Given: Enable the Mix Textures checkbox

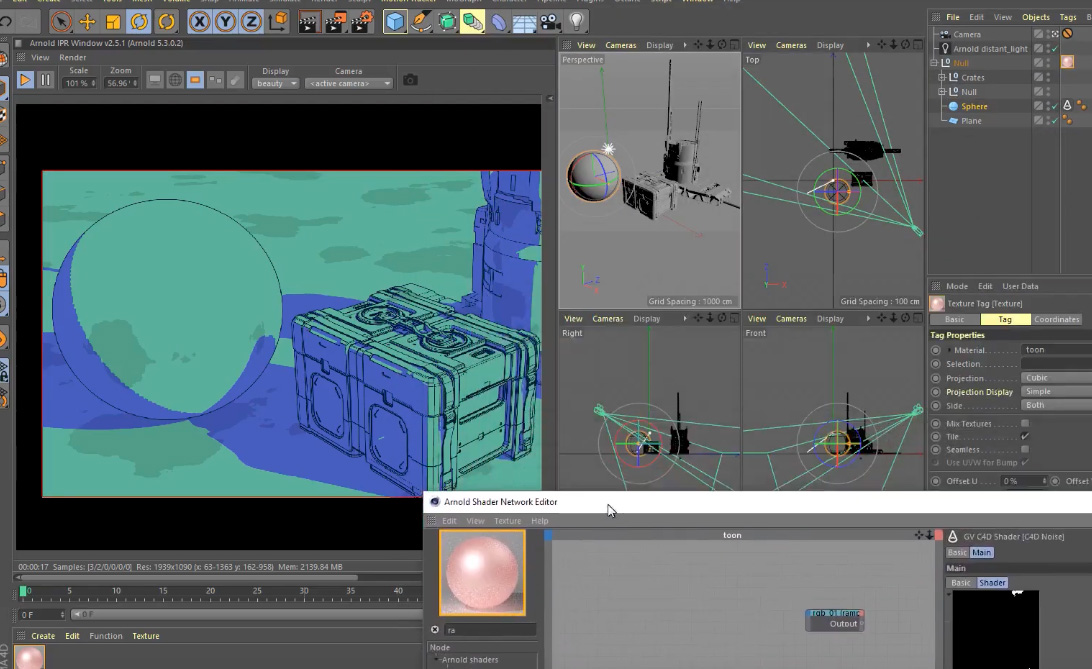Looking at the screenshot, I should tap(1025, 422).
